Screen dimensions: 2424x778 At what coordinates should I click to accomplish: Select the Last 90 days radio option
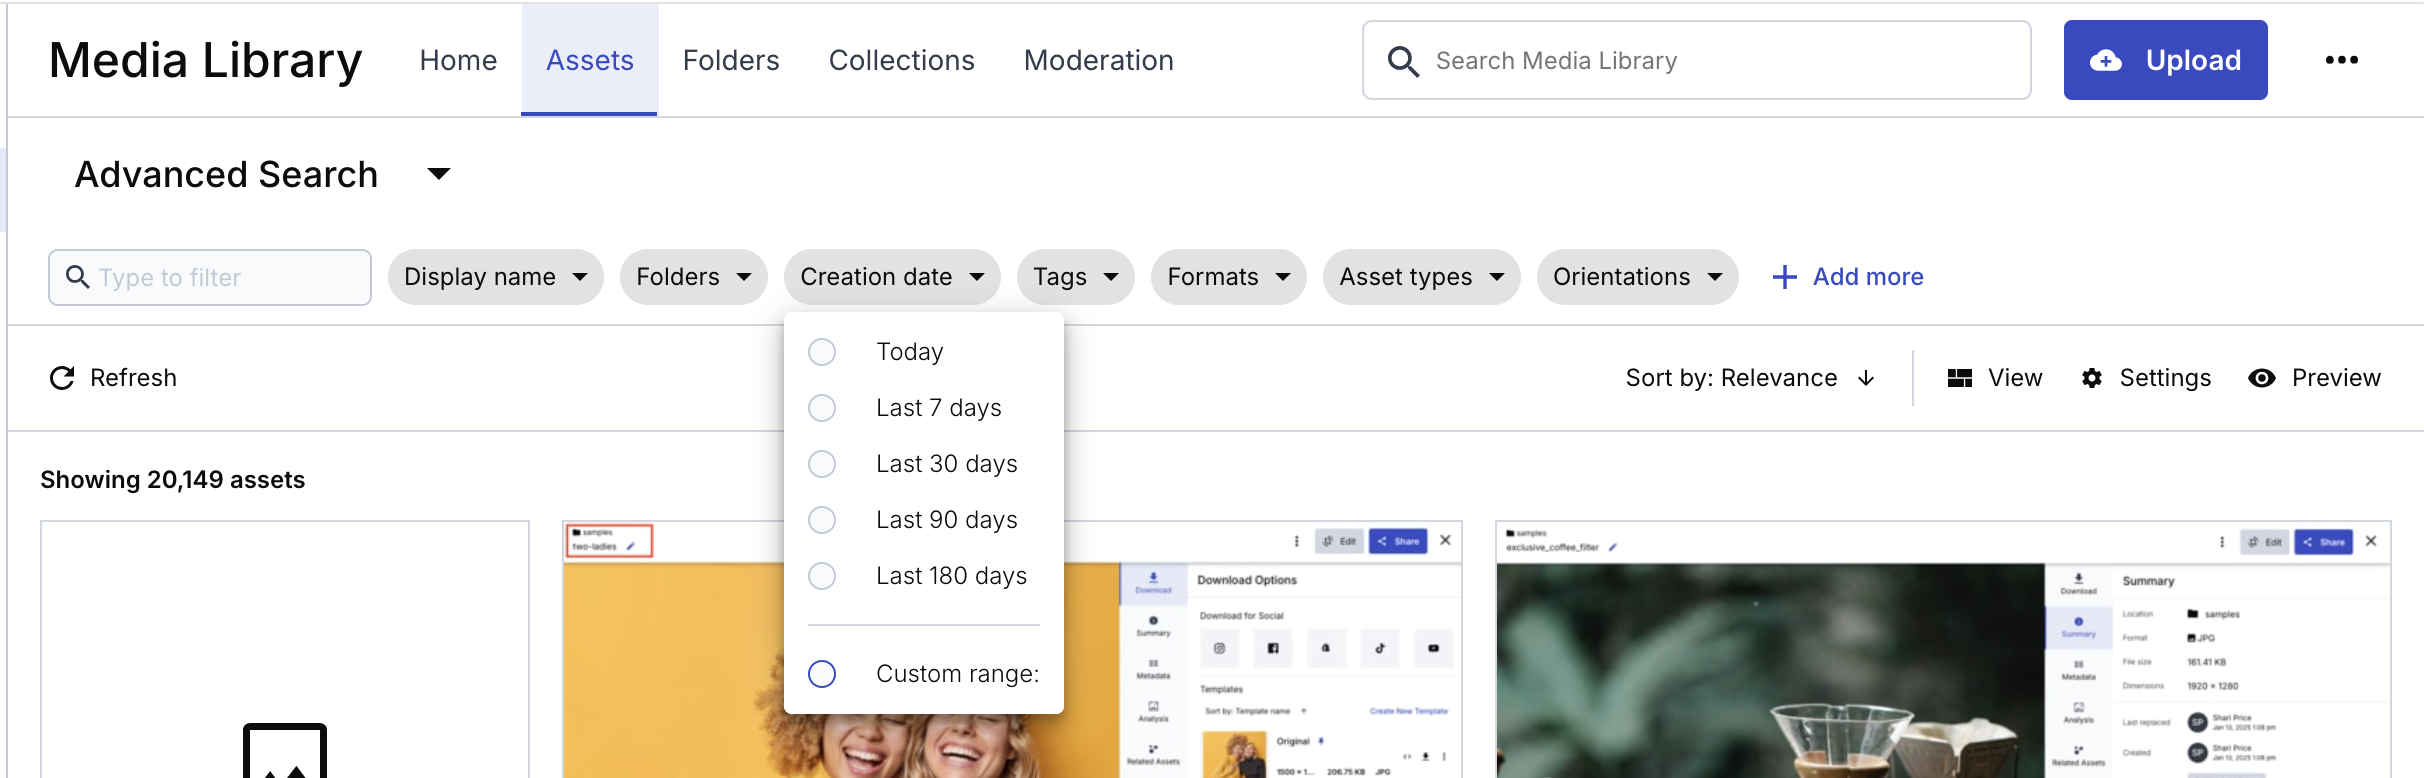(822, 520)
